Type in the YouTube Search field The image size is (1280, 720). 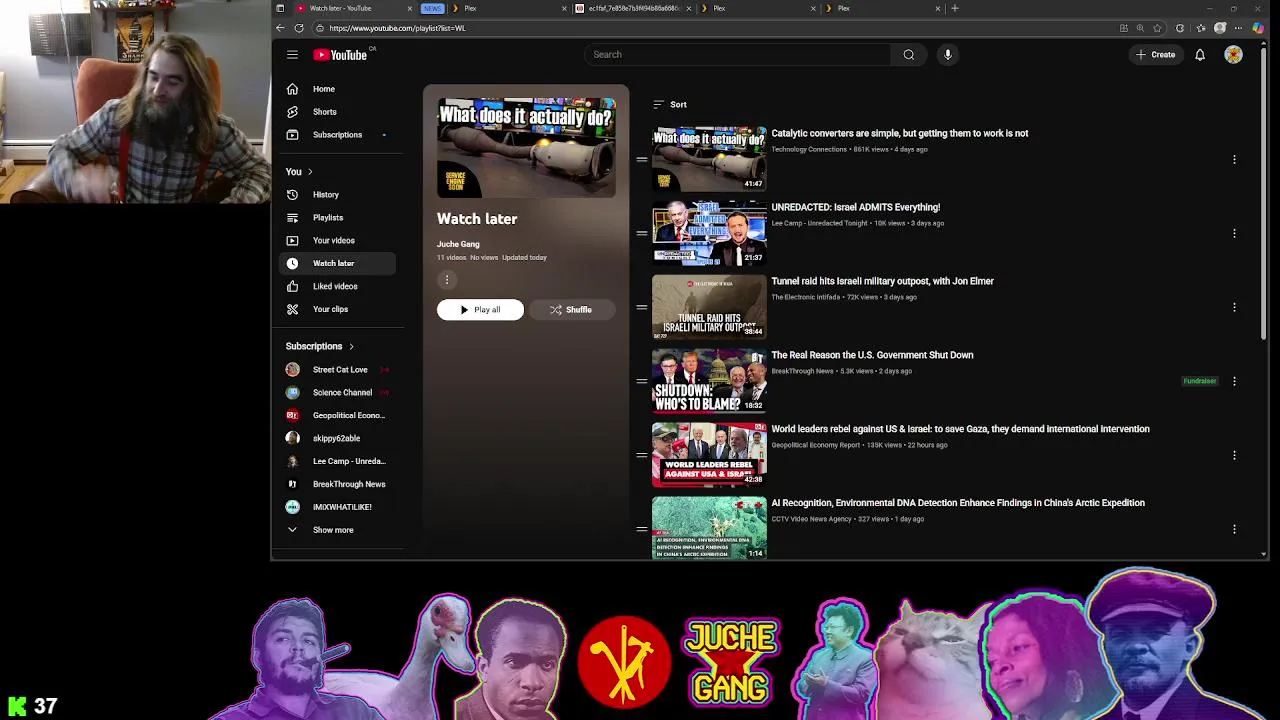click(x=737, y=55)
